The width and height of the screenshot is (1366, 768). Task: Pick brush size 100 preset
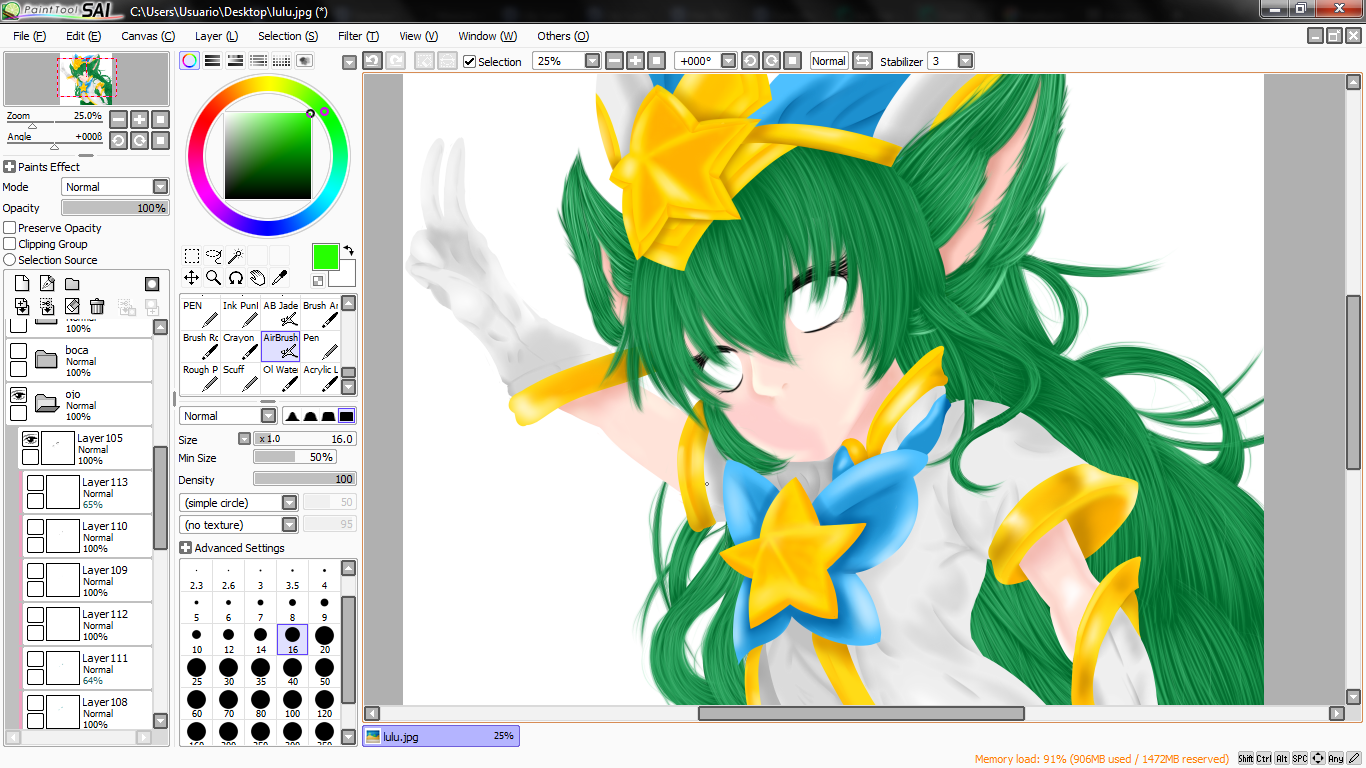(x=292, y=703)
